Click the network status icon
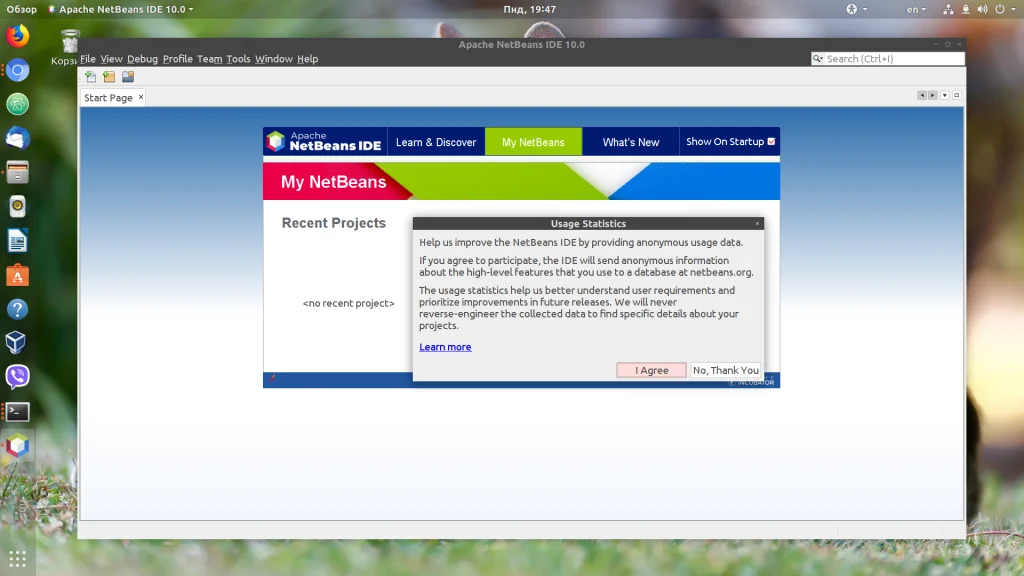Image resolution: width=1024 pixels, height=576 pixels. [x=948, y=9]
